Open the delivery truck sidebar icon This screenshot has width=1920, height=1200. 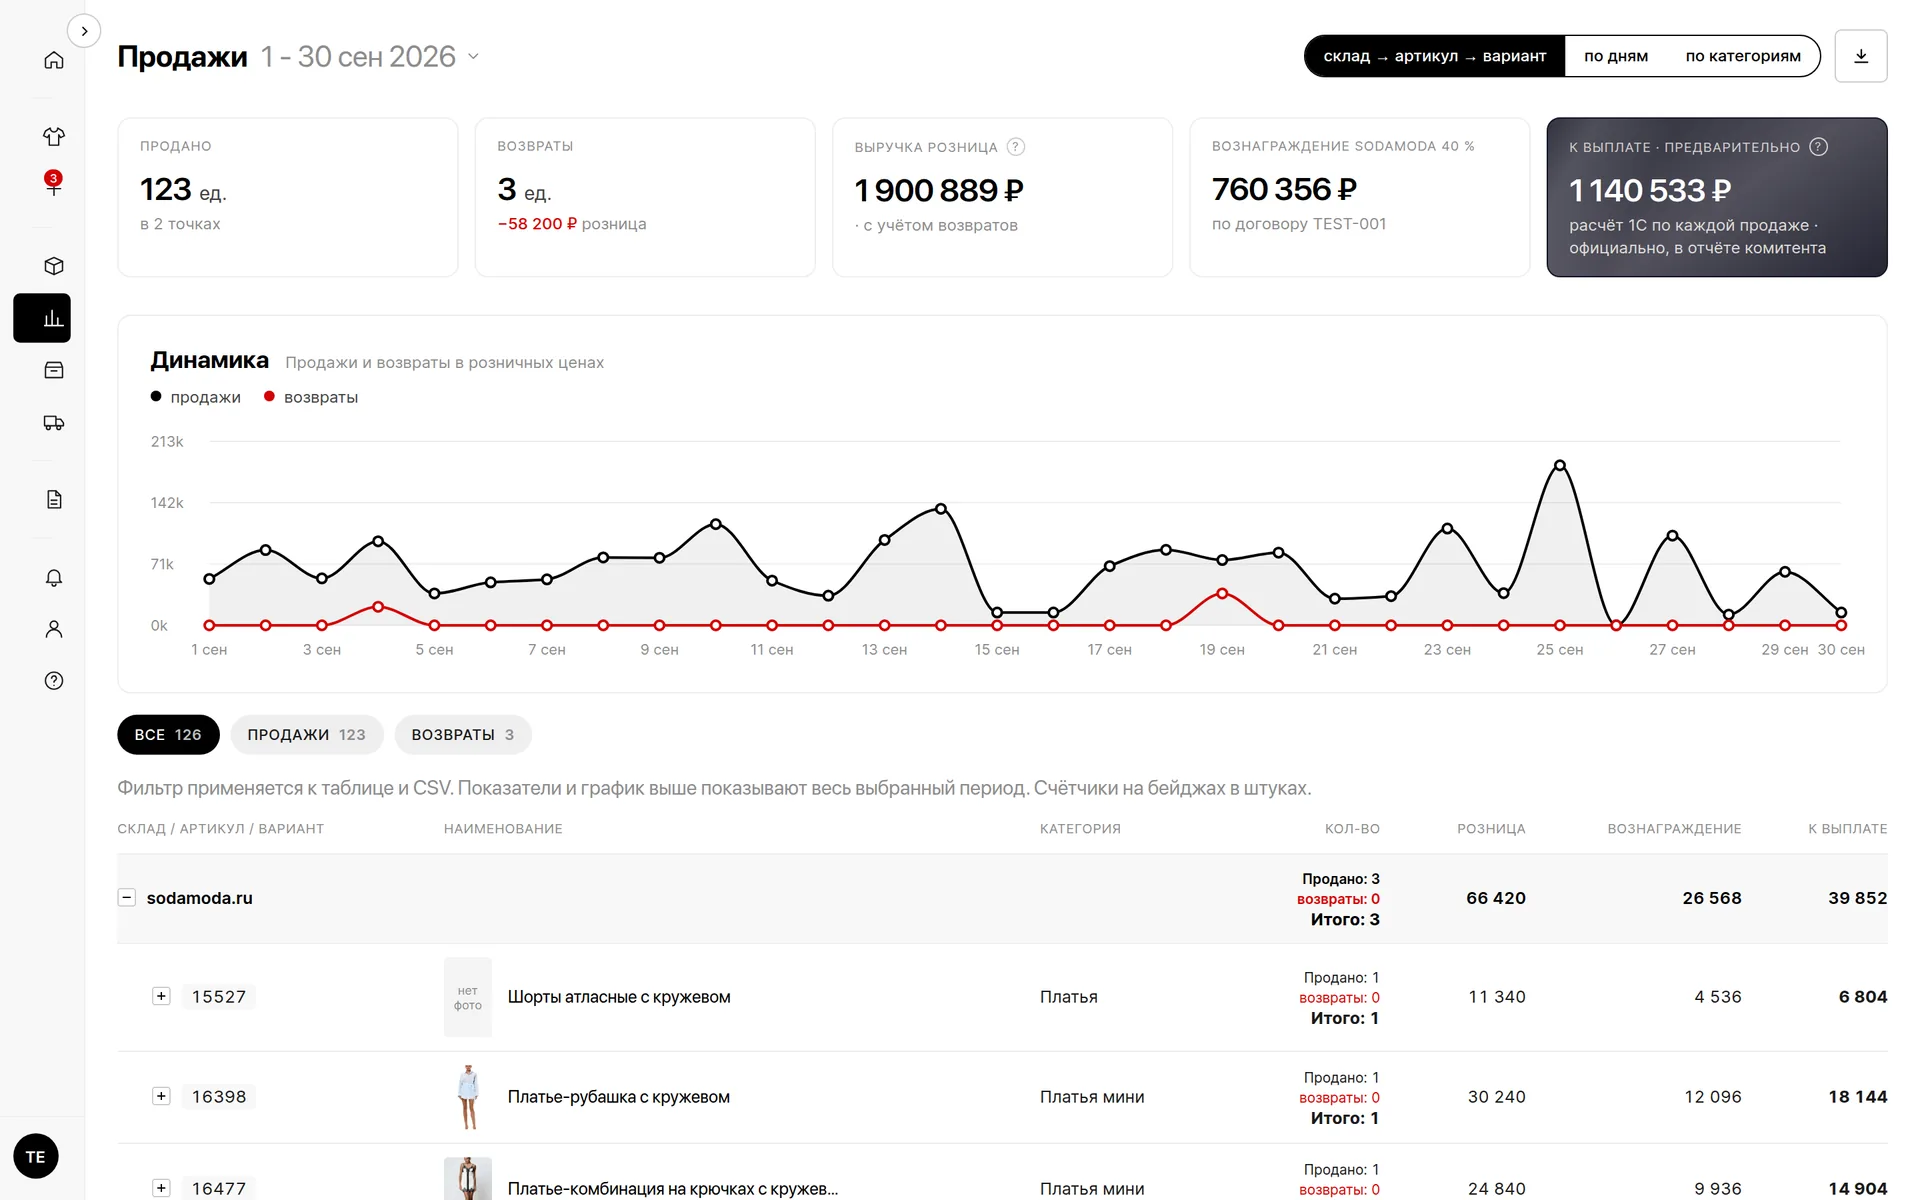[x=54, y=422]
